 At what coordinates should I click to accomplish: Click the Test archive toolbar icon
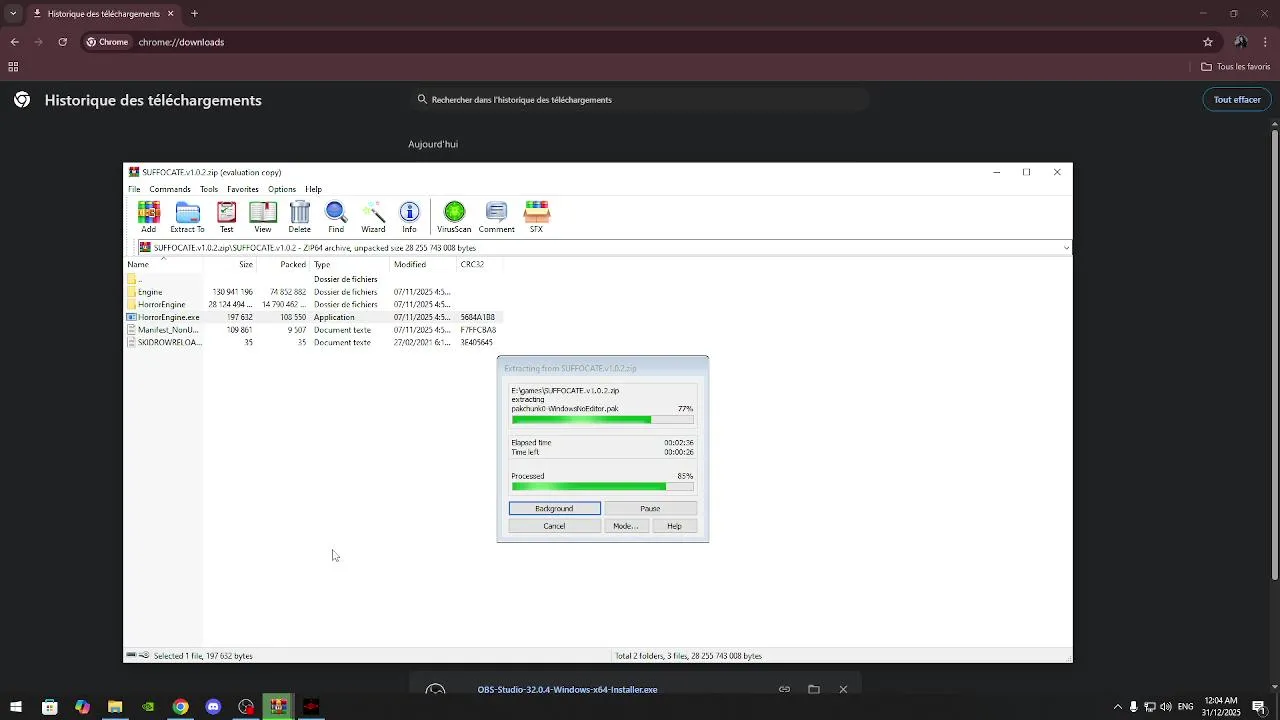coord(227,217)
